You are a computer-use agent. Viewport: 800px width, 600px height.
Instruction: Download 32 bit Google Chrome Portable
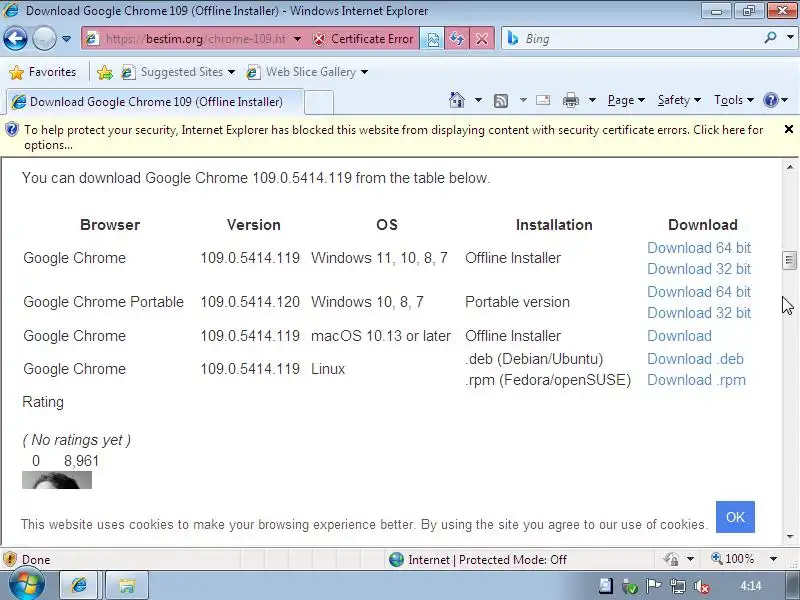(x=698, y=313)
